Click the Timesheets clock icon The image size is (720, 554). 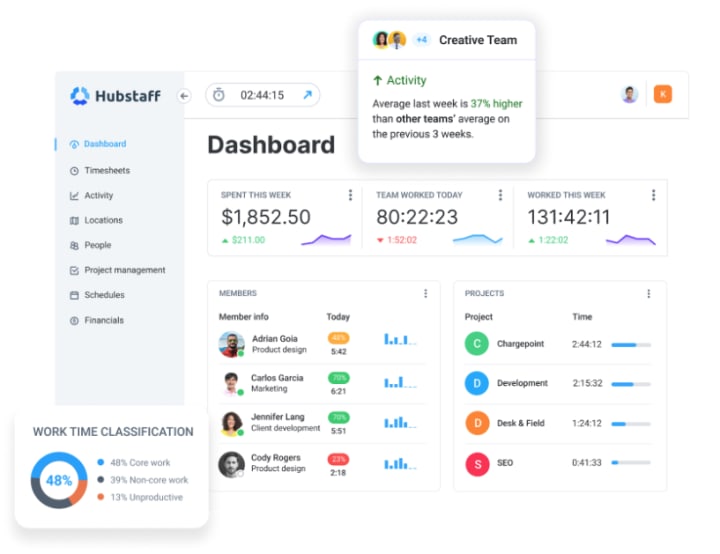tap(74, 171)
